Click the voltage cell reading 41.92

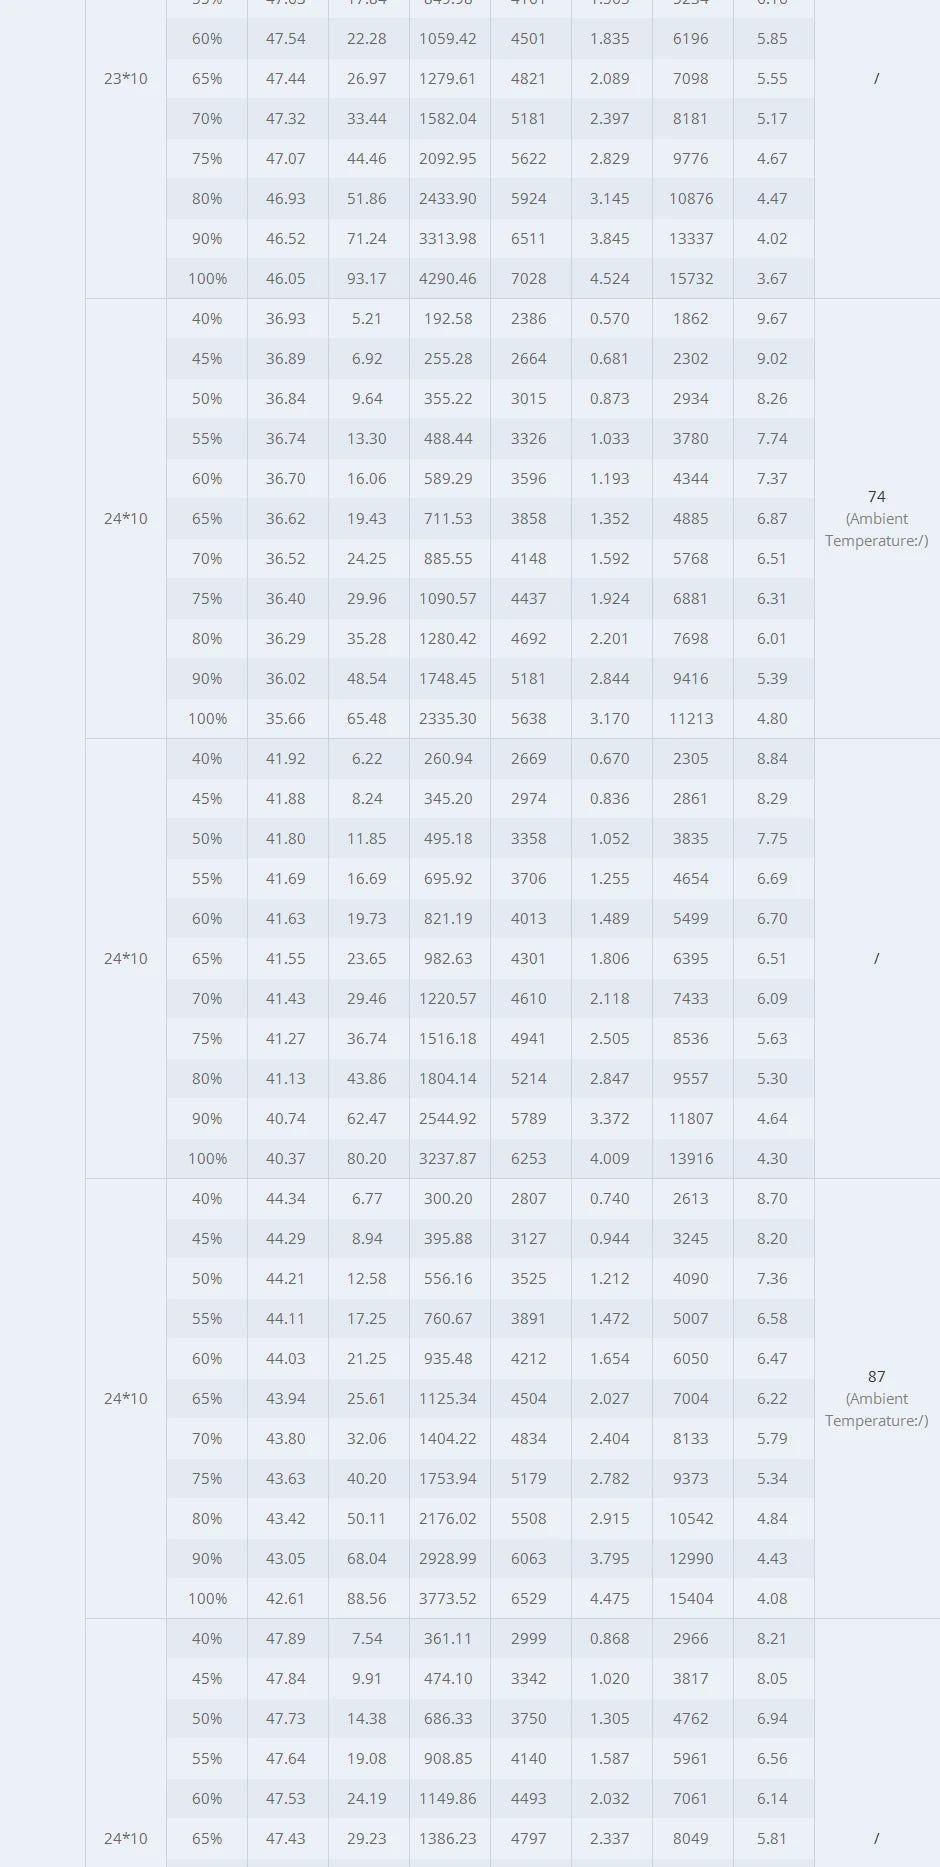point(286,759)
